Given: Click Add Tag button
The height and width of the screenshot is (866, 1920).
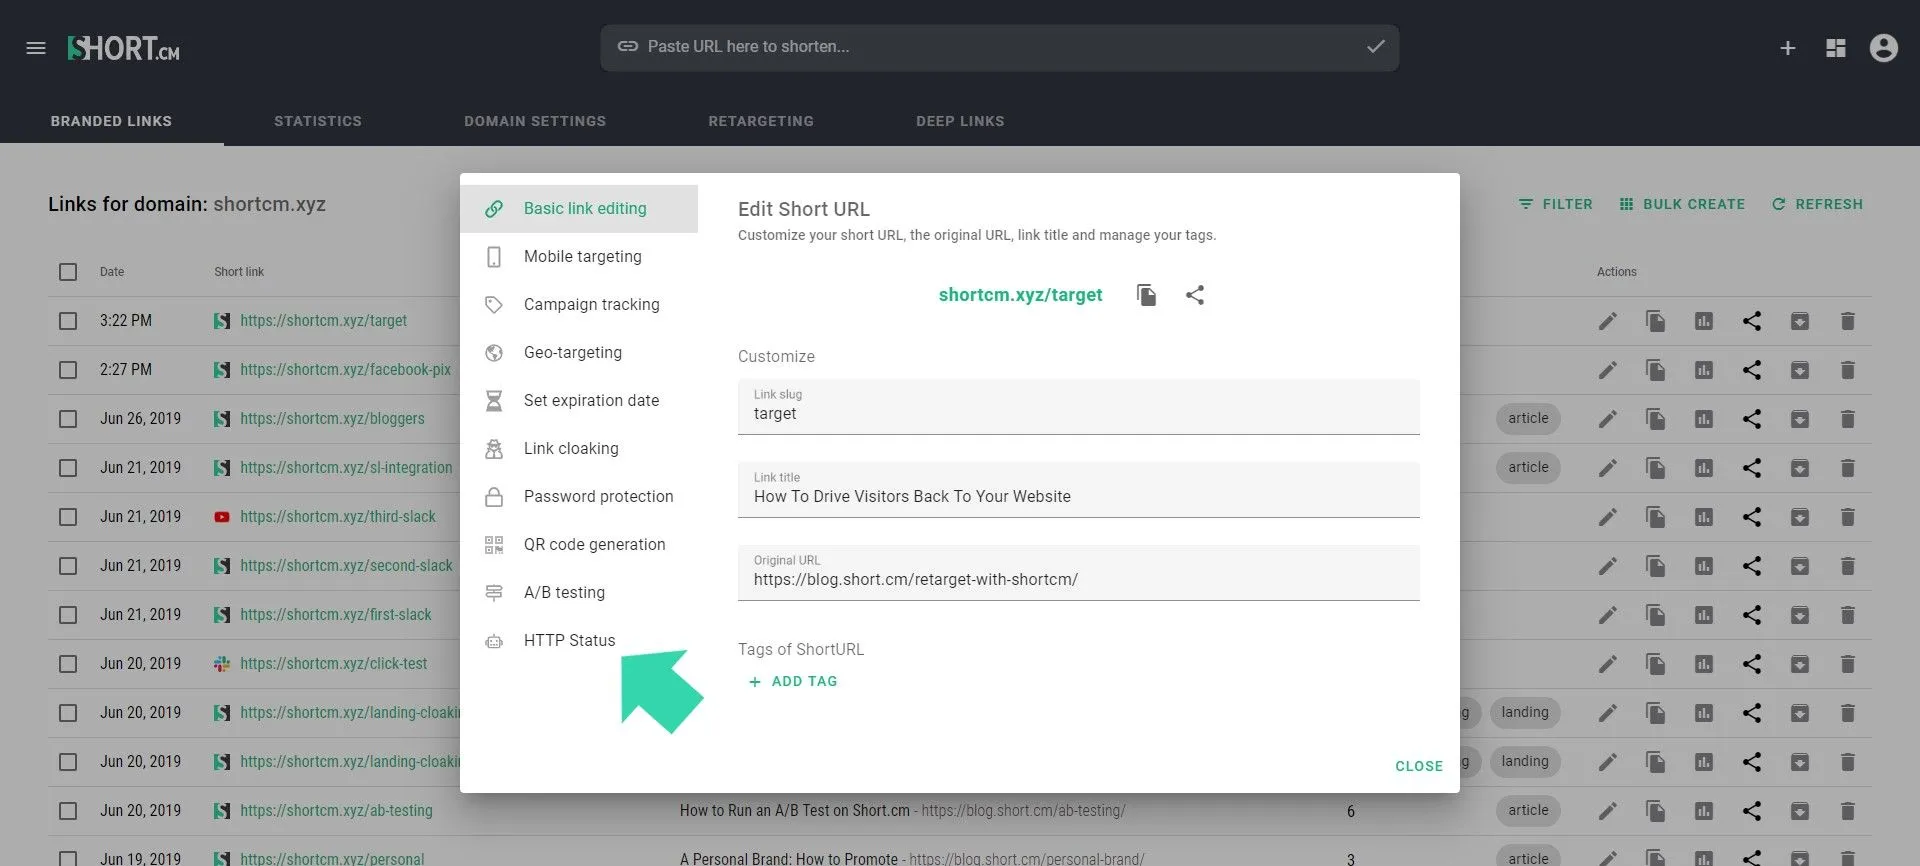Looking at the screenshot, I should tap(793, 681).
